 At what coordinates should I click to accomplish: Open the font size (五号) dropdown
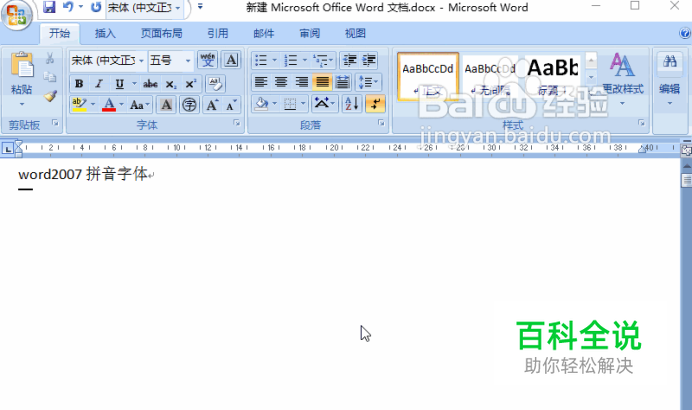point(188,60)
